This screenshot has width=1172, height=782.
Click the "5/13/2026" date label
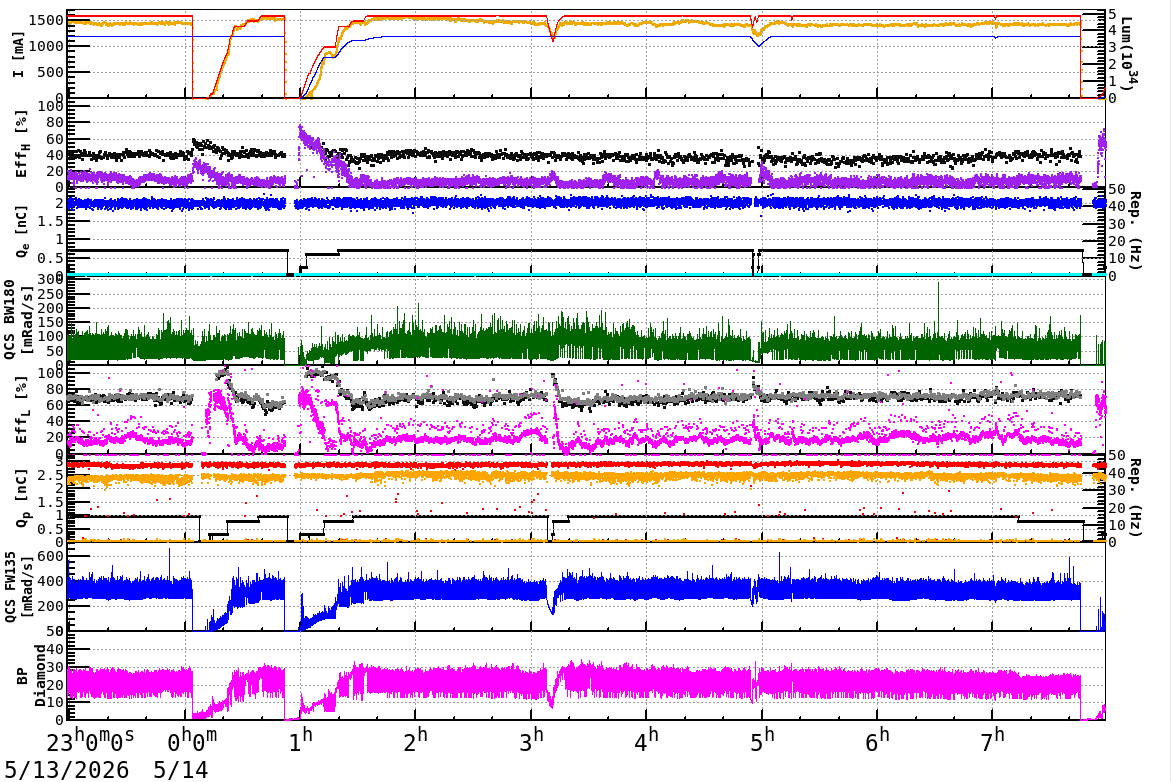[67, 770]
